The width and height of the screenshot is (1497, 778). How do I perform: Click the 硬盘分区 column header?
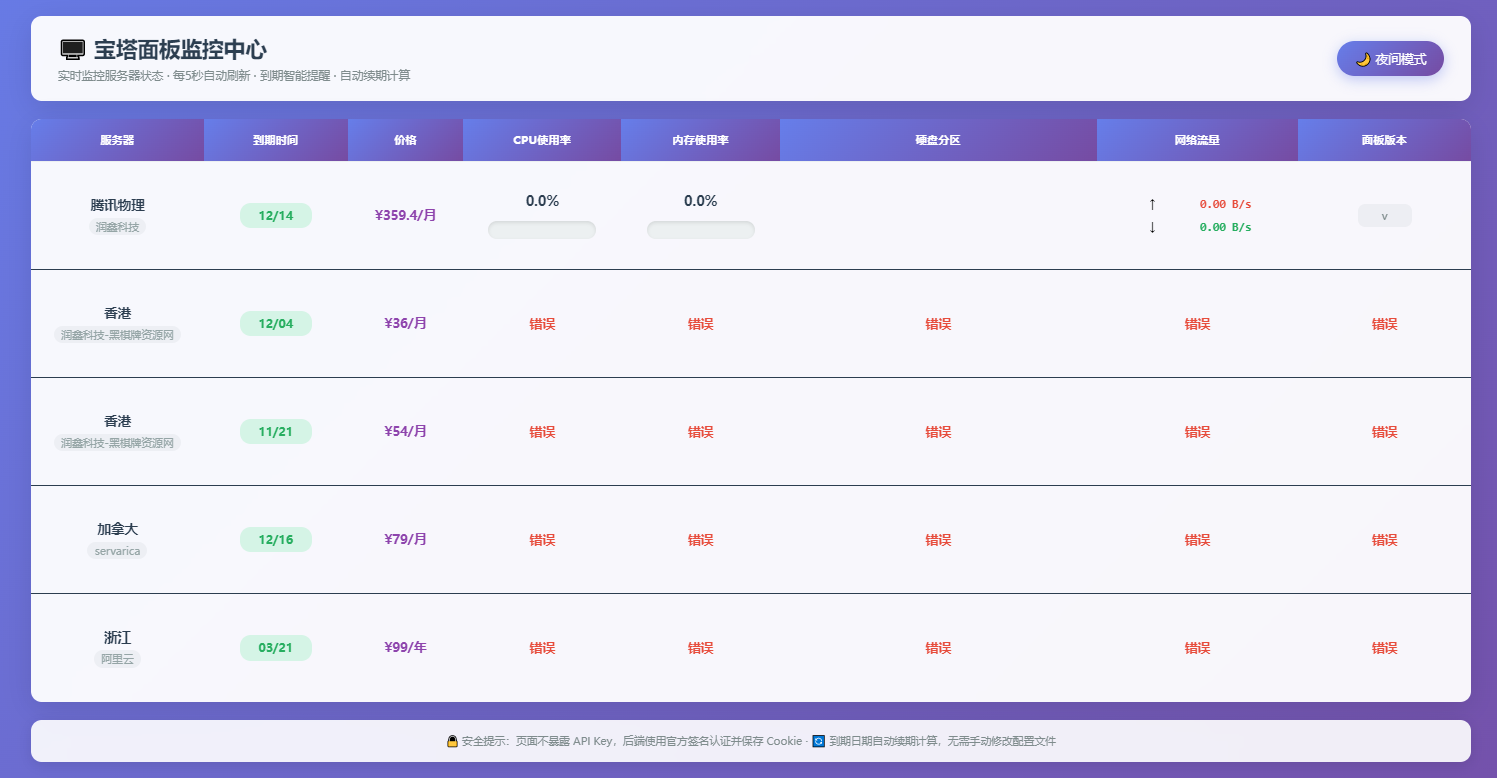[937, 140]
